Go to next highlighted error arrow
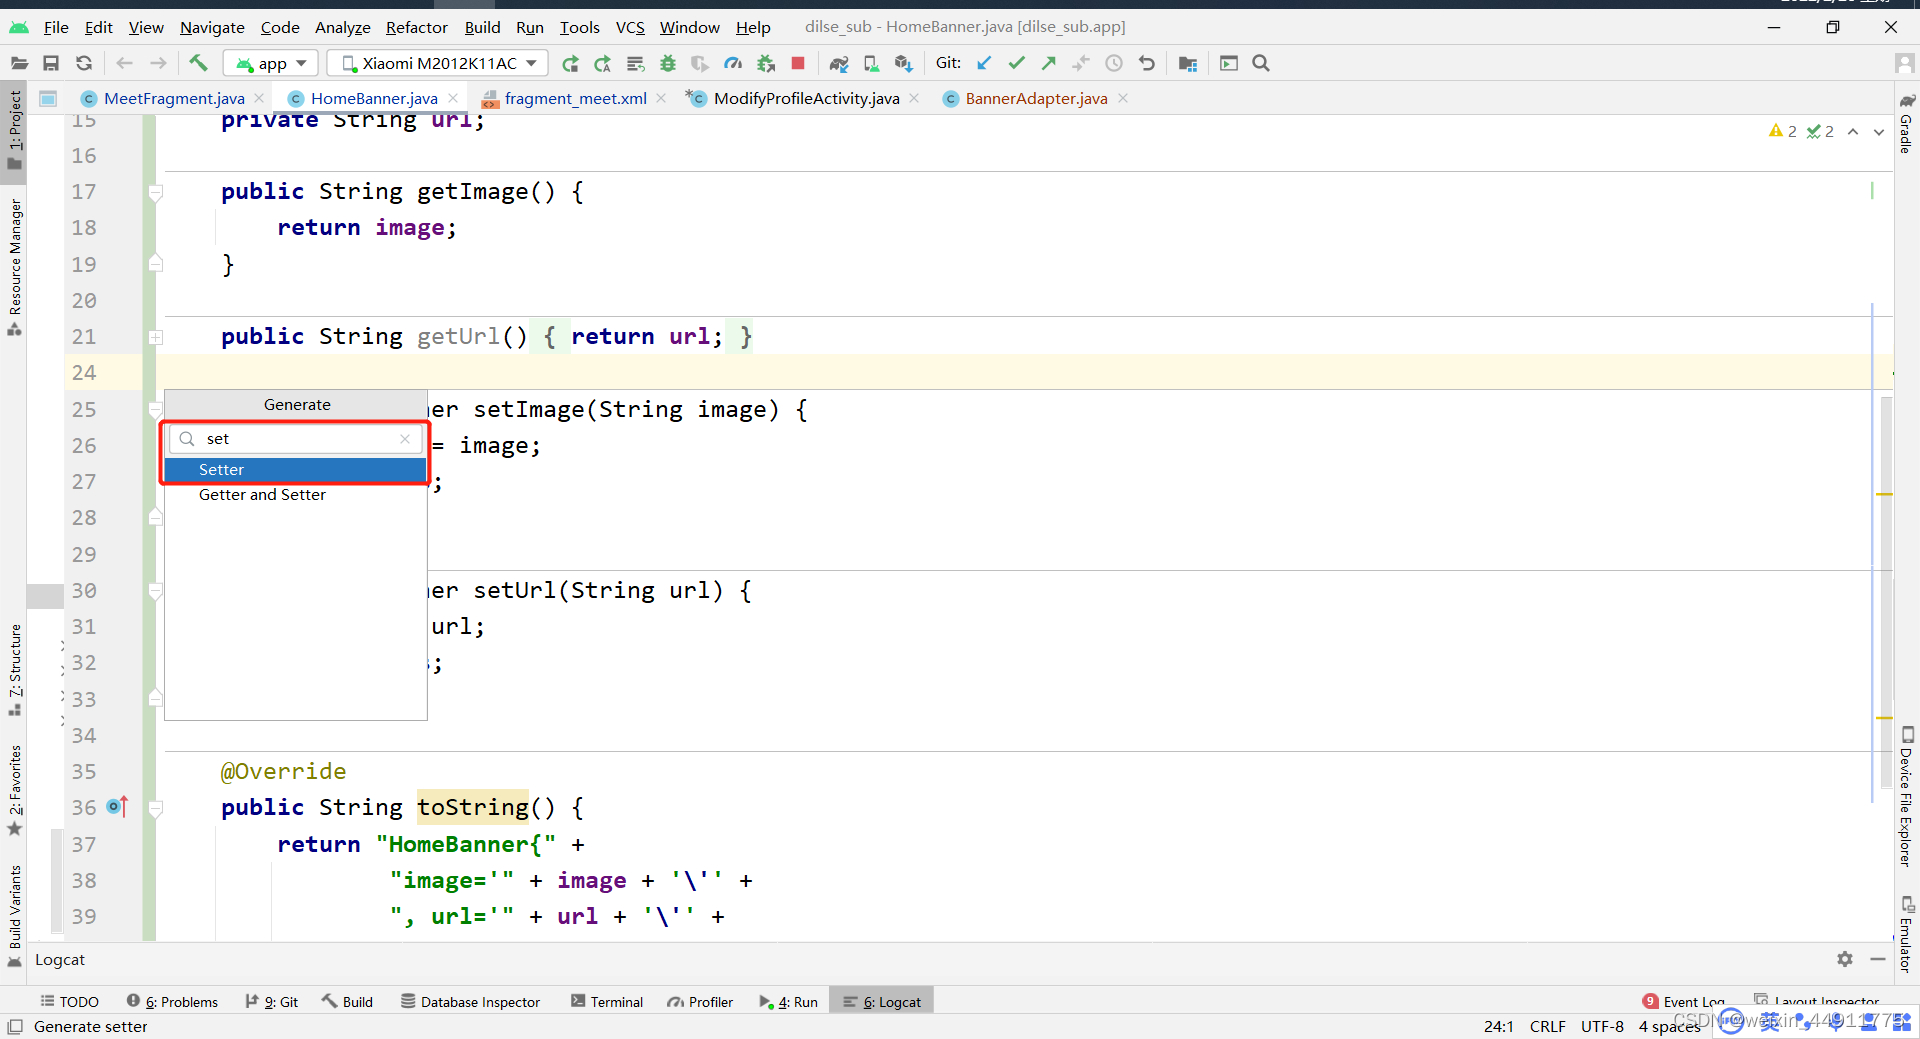Screen dimensions: 1920x1039 [x=1879, y=131]
